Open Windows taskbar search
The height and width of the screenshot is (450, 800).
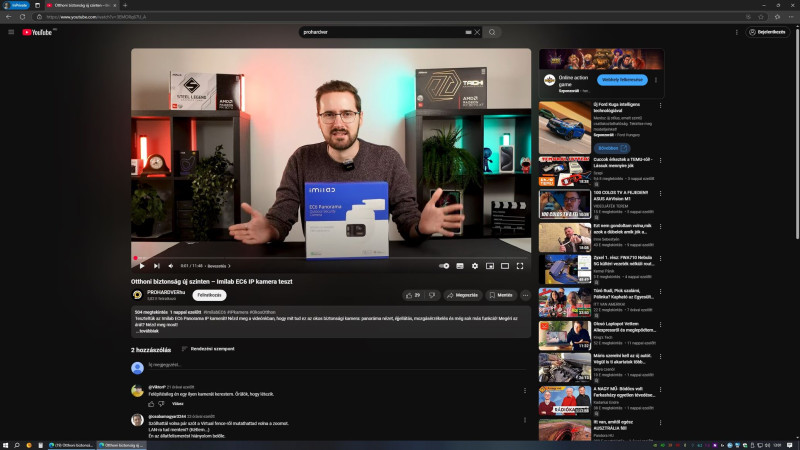(x=17, y=445)
